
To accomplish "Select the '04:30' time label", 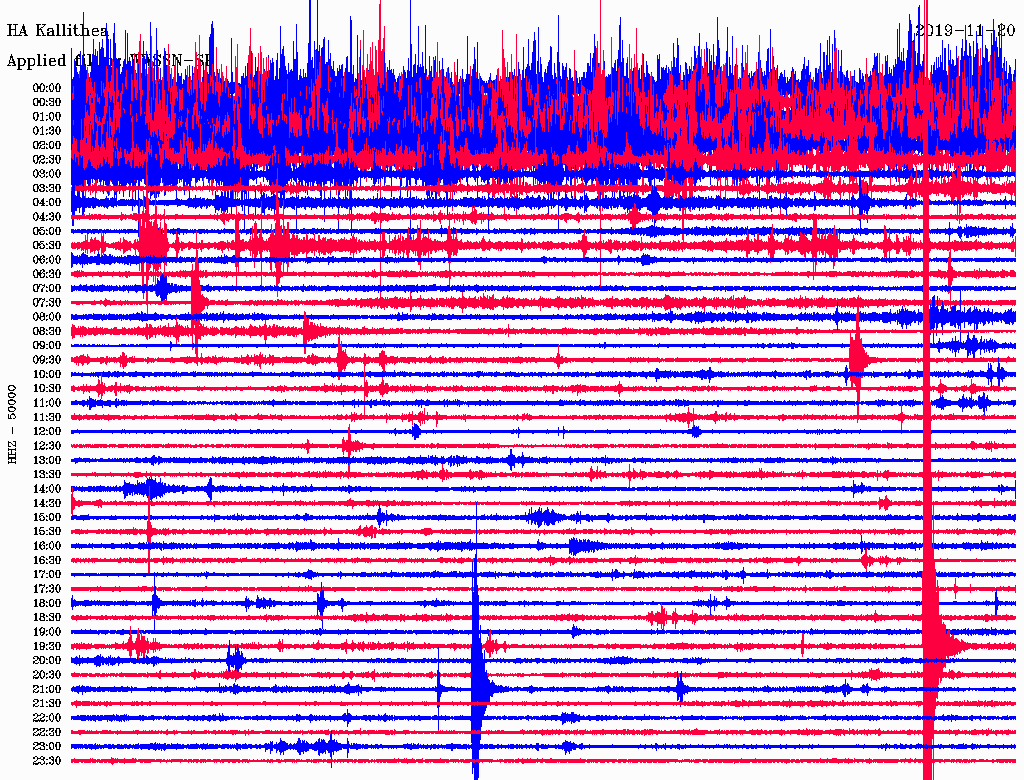I will coord(47,217).
